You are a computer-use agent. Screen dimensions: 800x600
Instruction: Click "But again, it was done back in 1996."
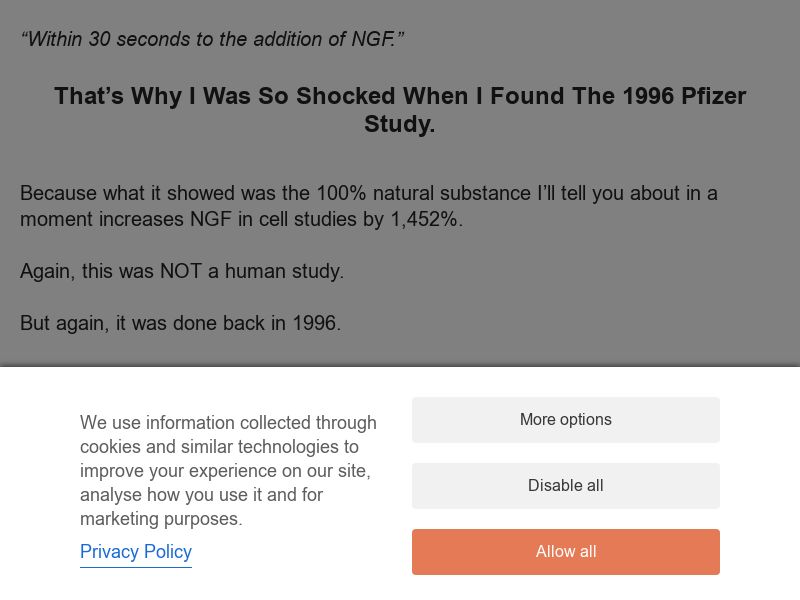tap(181, 323)
